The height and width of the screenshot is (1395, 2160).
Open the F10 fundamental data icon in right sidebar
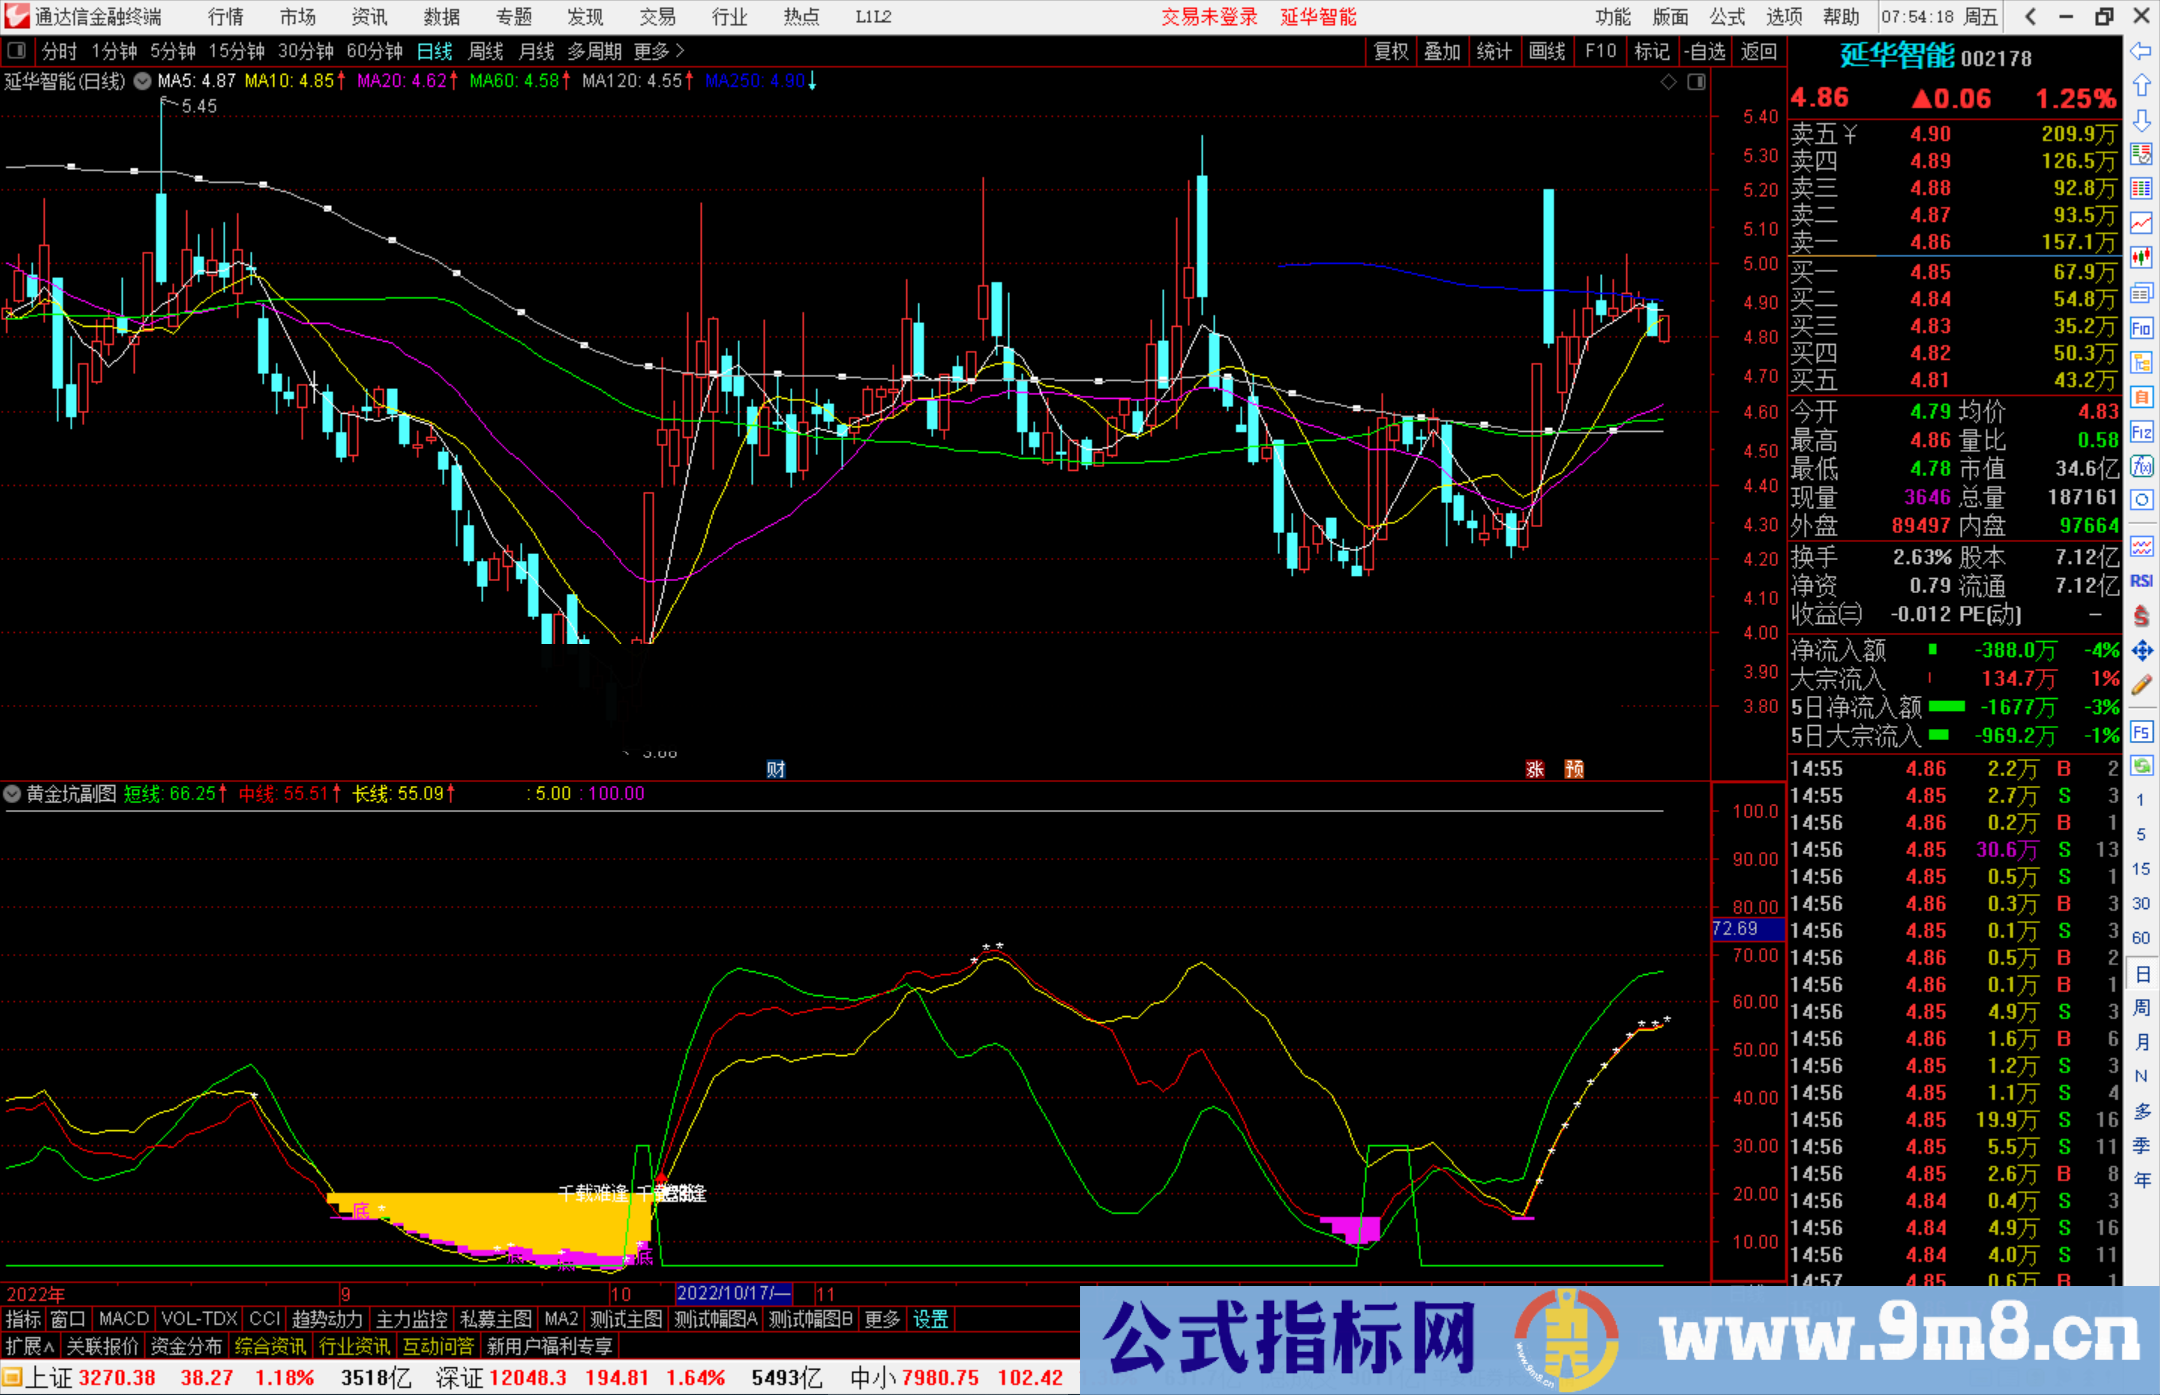(x=2142, y=327)
